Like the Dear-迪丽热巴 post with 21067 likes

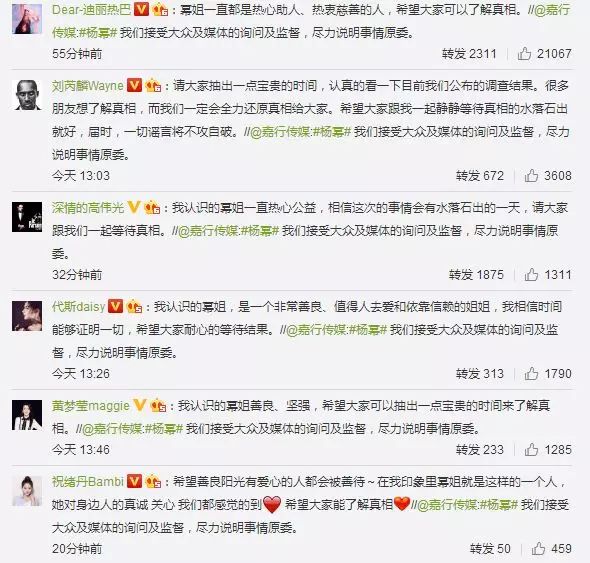524,54
